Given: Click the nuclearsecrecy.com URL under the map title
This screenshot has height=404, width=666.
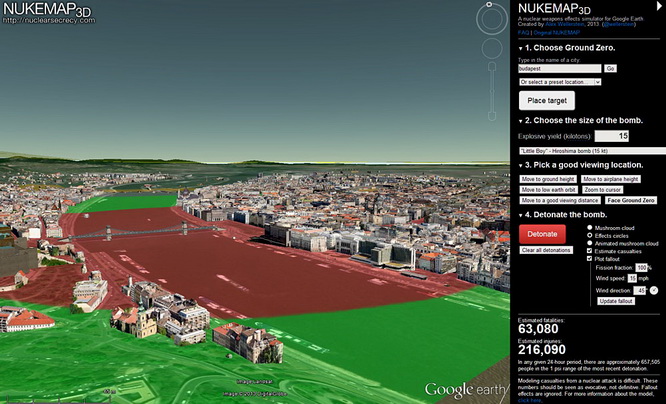Looking at the screenshot, I should [48, 20].
